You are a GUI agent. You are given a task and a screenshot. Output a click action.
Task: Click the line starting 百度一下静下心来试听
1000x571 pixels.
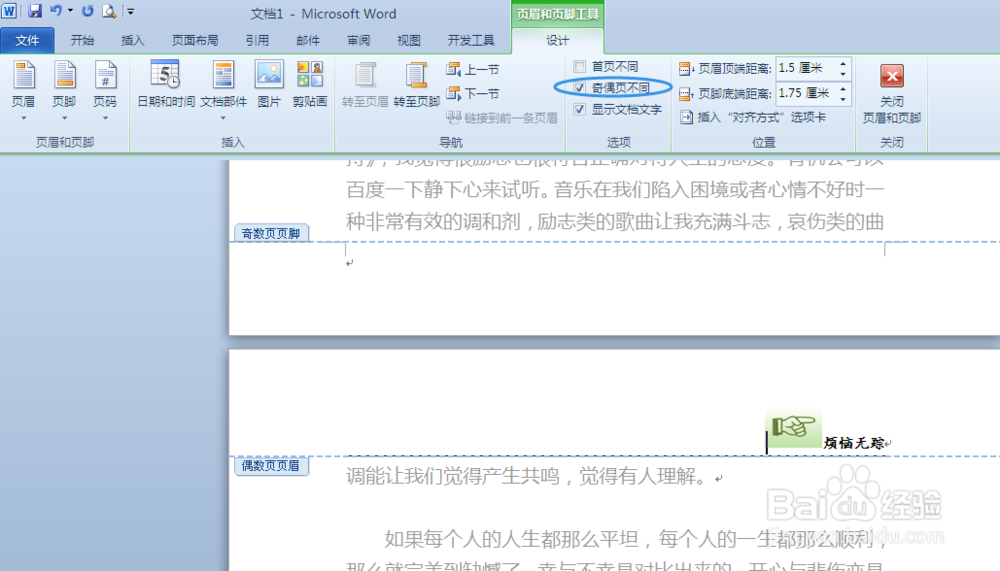(x=615, y=189)
